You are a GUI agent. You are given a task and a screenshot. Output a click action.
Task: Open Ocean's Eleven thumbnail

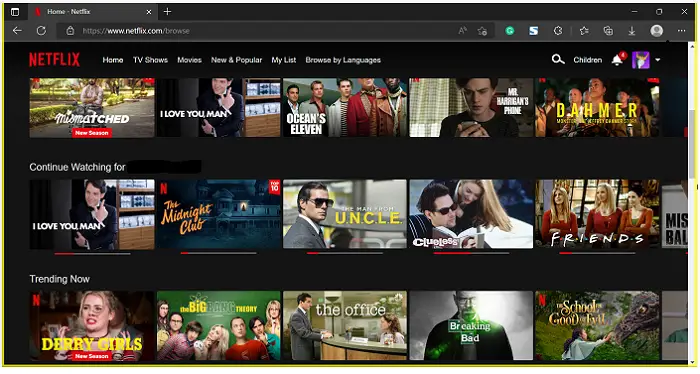tap(345, 108)
